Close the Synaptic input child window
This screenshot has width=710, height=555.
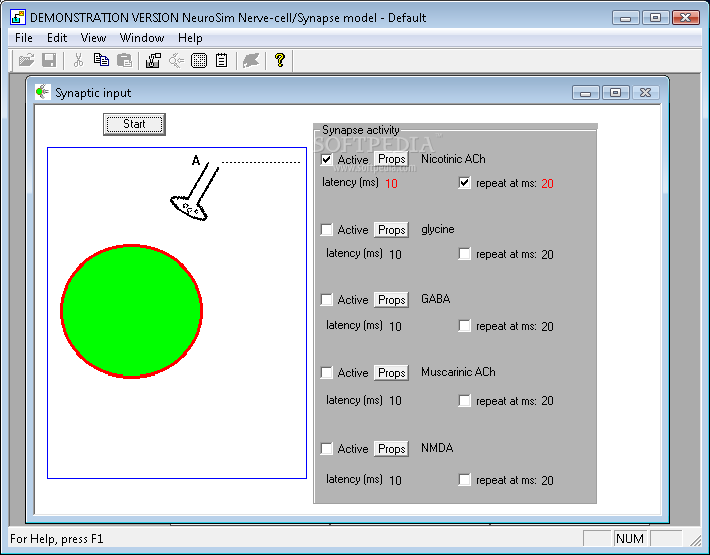[x=645, y=92]
